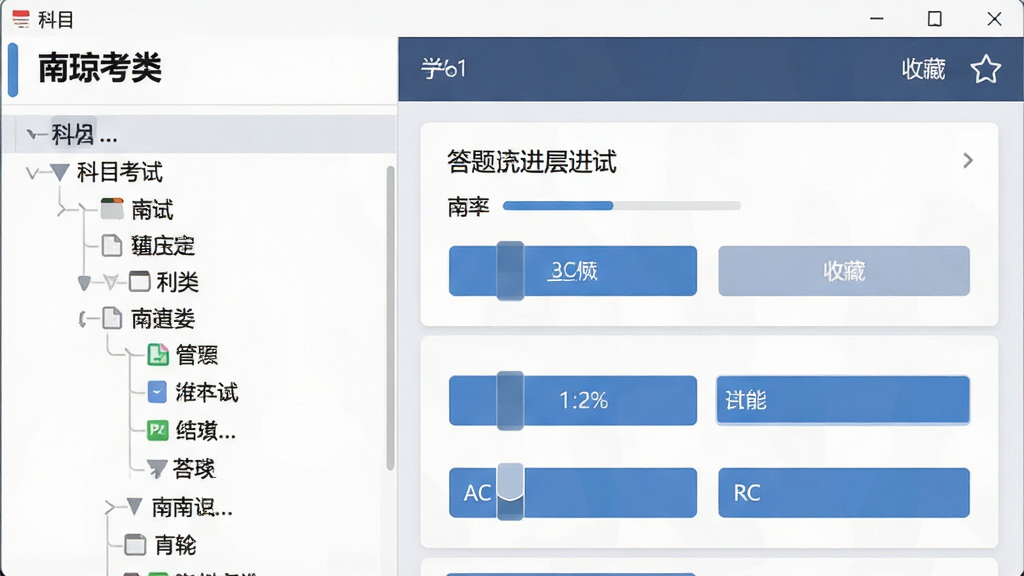Expand the 南试 node chevron
This screenshot has width=1024, height=576.
(61, 210)
